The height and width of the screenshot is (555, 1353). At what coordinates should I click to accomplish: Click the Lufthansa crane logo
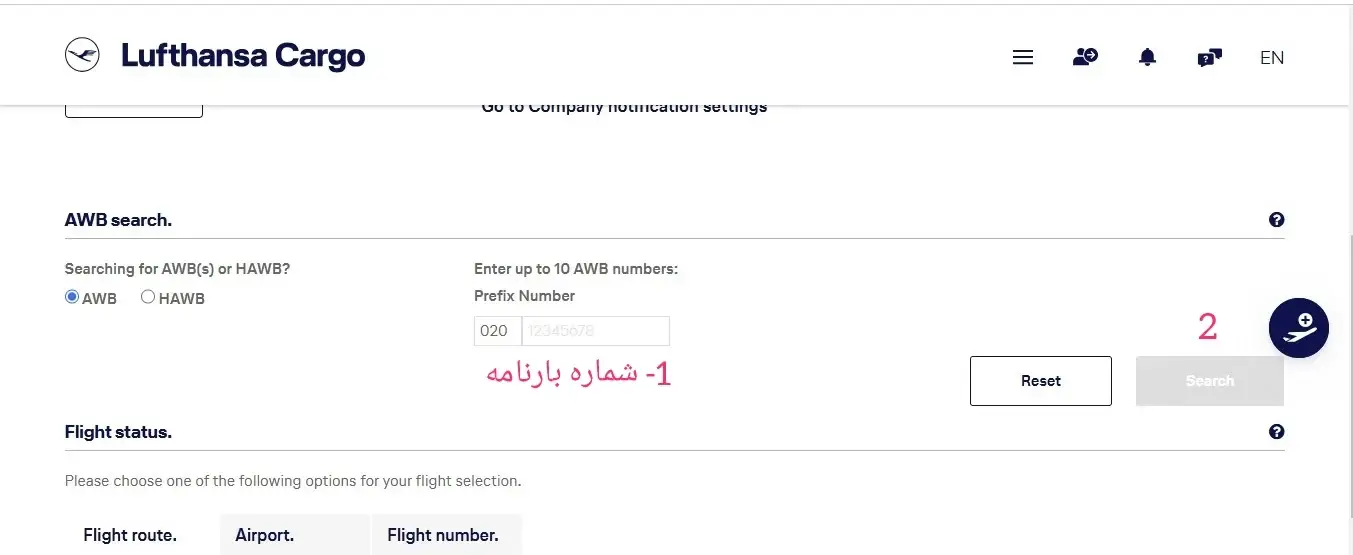(82, 54)
